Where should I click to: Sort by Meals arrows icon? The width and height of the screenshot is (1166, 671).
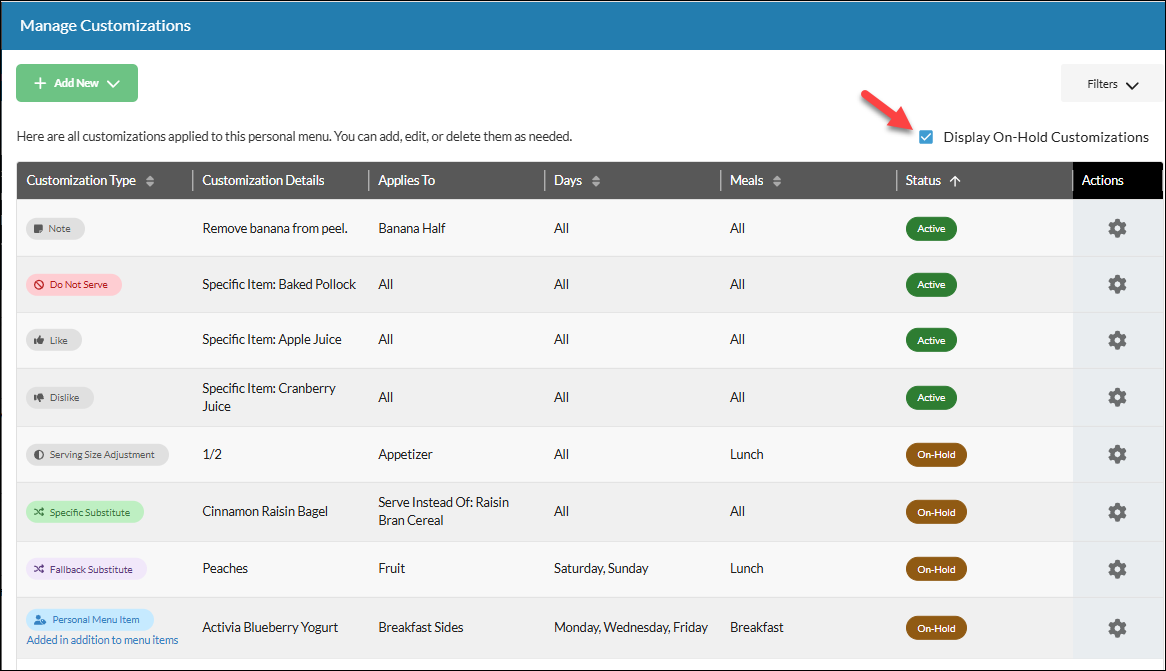pos(776,181)
